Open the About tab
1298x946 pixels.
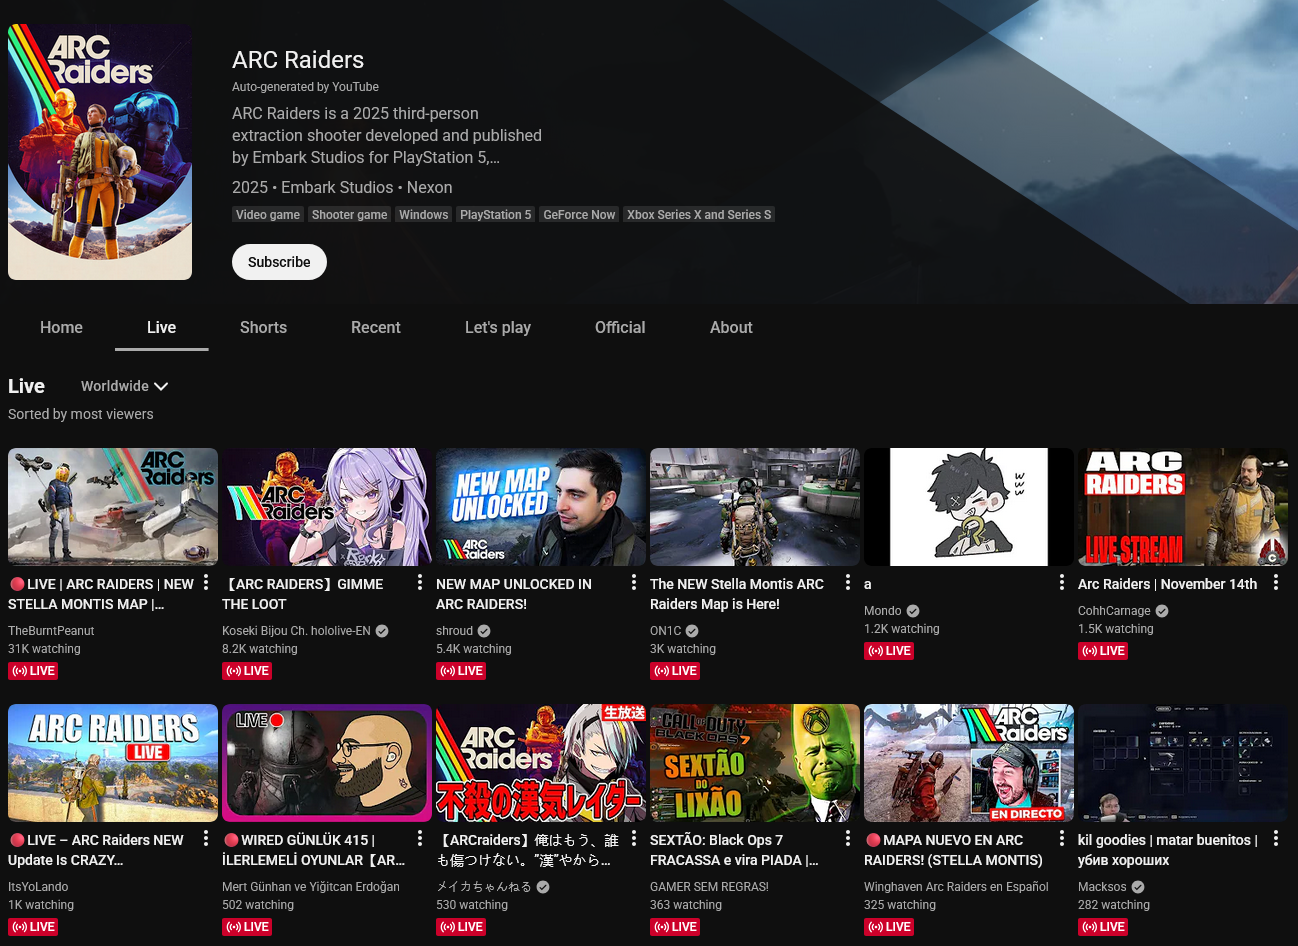tap(731, 327)
